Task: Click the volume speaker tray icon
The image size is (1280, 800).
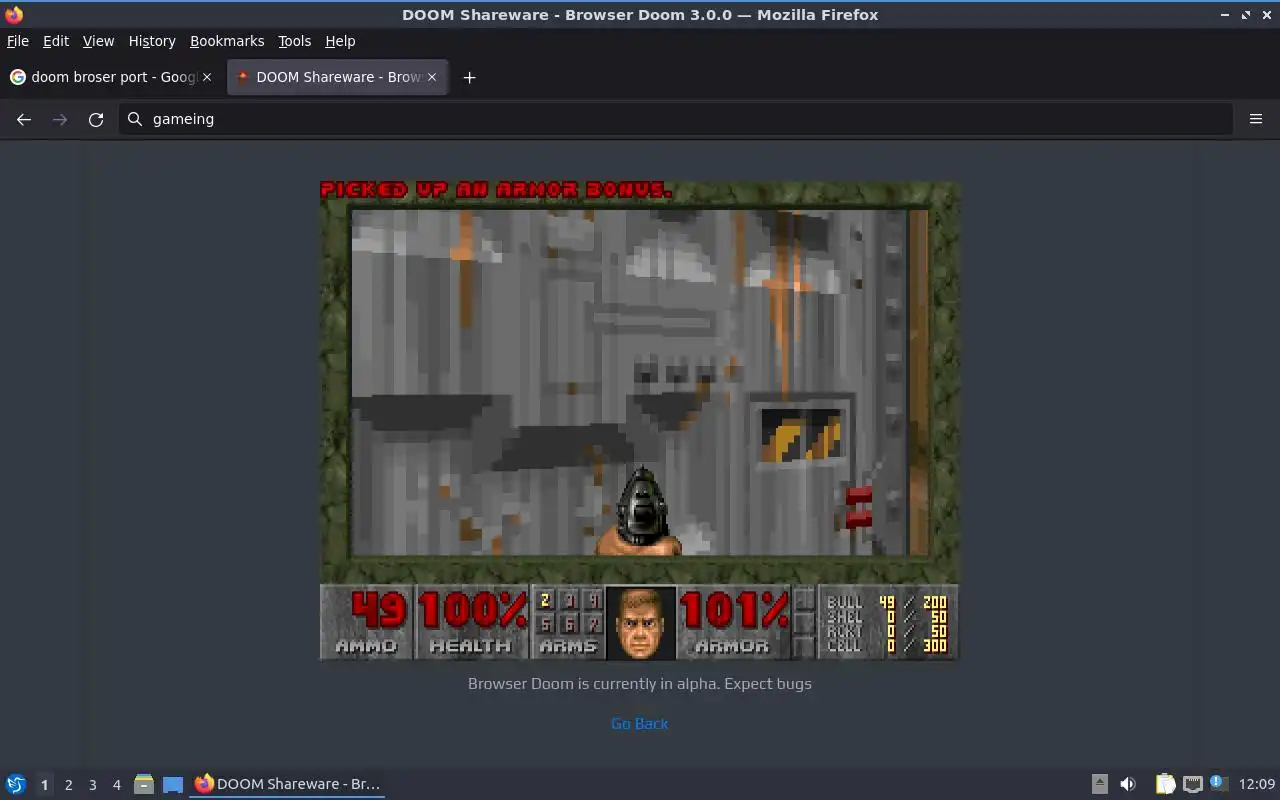Action: (1128, 784)
